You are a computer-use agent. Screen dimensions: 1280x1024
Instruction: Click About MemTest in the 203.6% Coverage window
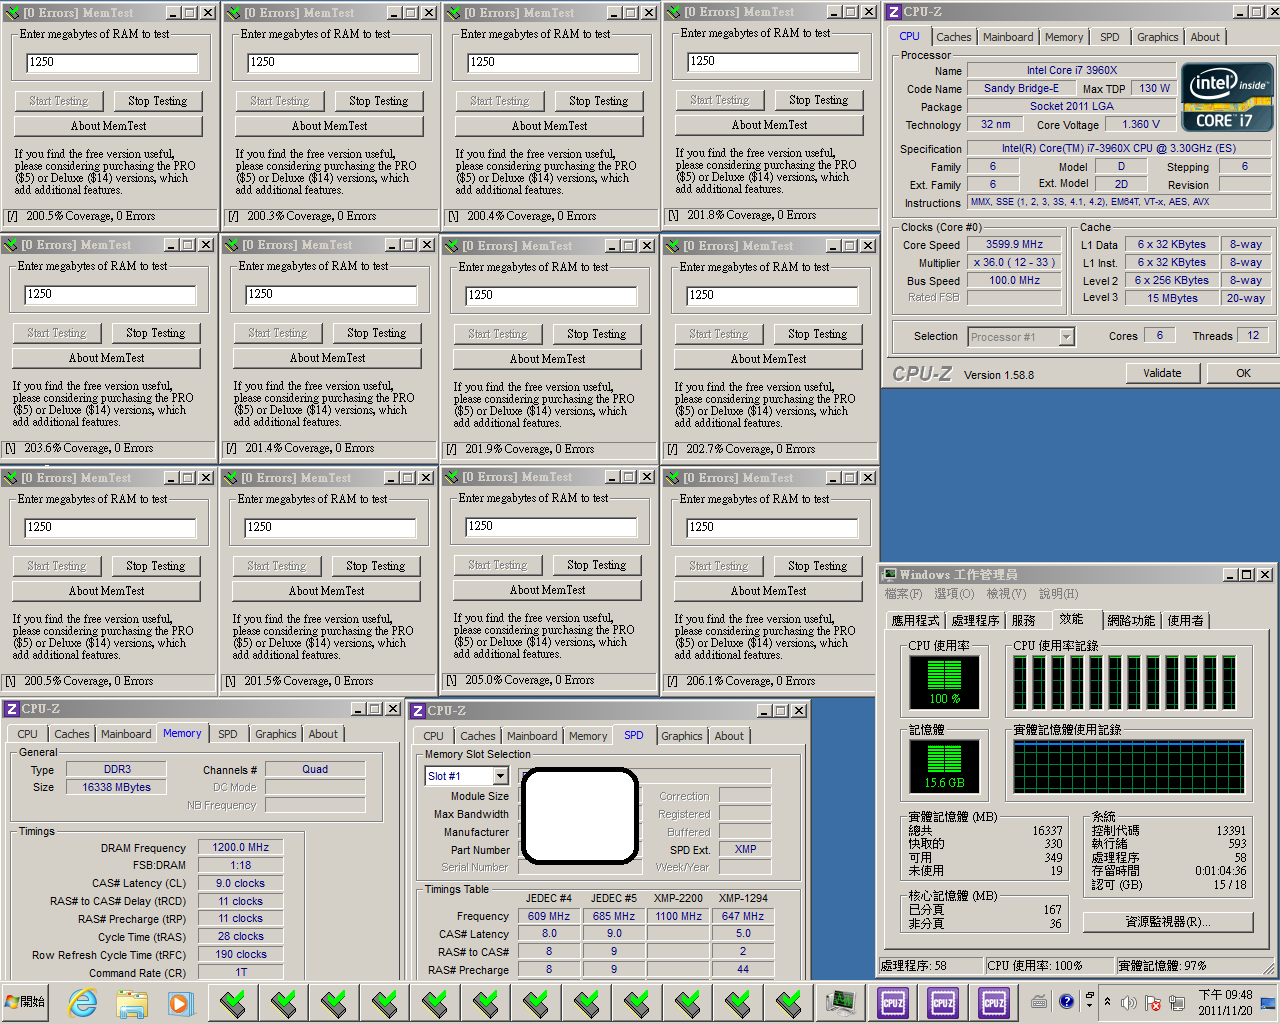(x=106, y=358)
